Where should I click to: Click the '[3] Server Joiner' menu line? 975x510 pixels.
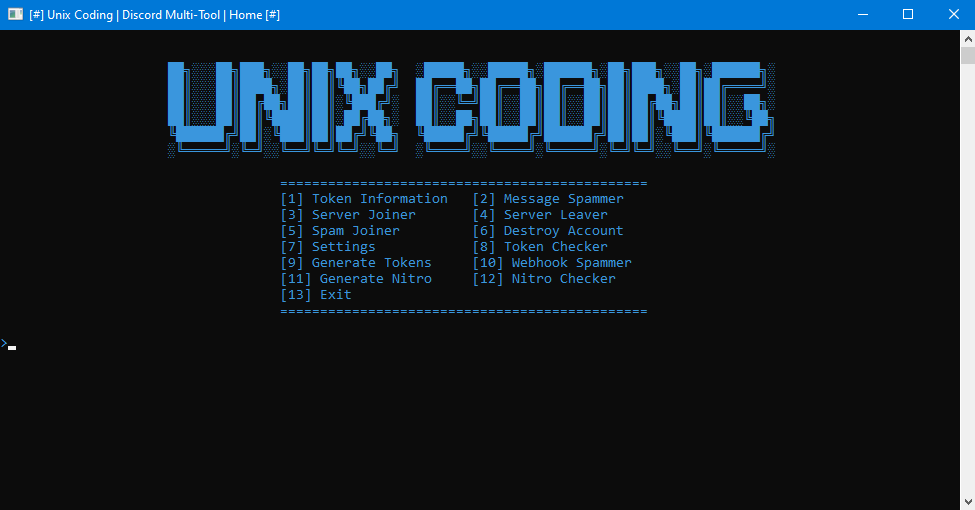click(x=348, y=215)
